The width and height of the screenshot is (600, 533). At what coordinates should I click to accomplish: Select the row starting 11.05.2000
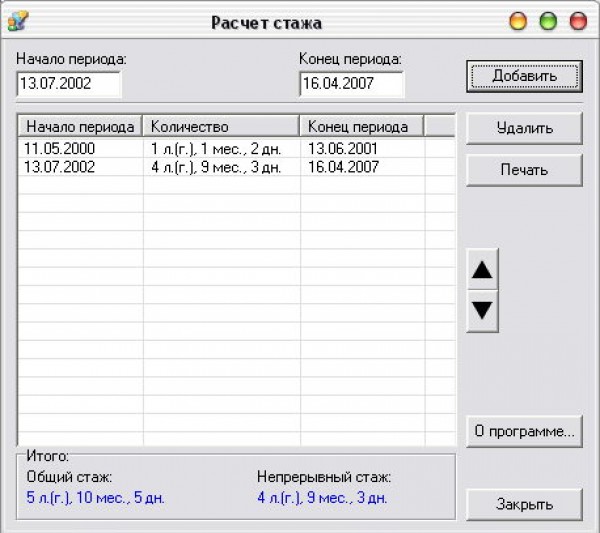[236, 148]
